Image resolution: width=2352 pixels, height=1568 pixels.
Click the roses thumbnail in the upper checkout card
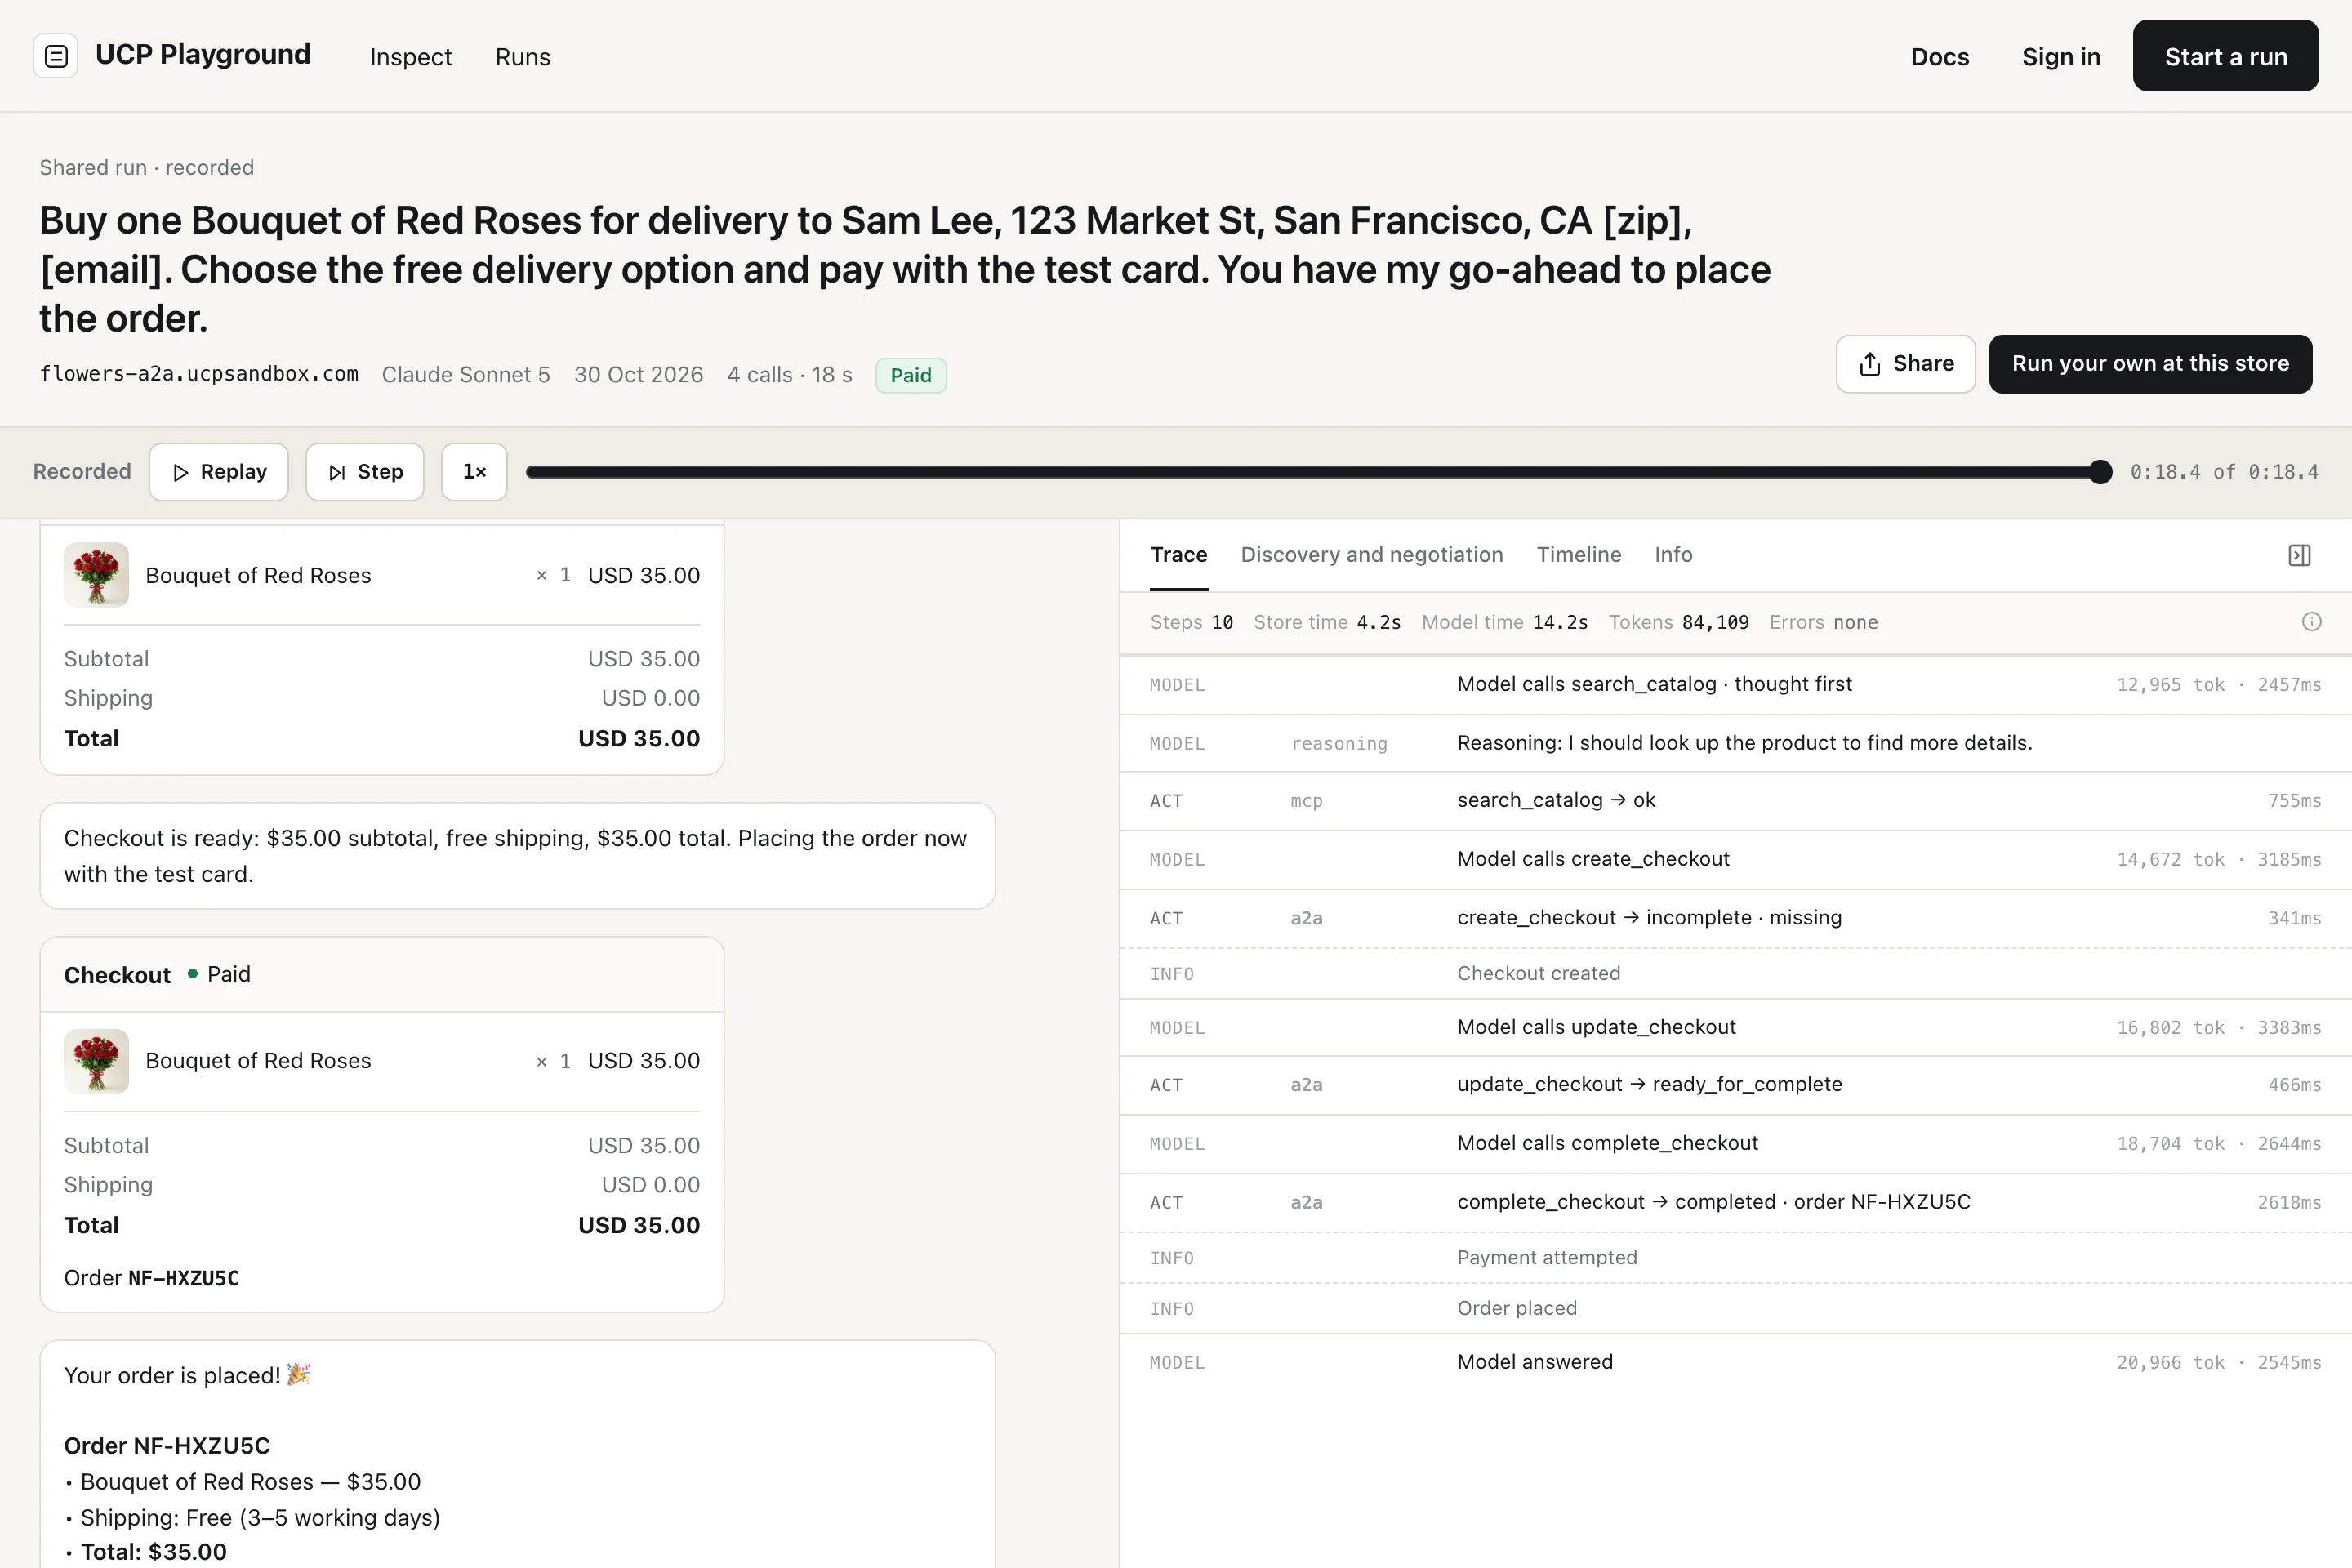96,575
